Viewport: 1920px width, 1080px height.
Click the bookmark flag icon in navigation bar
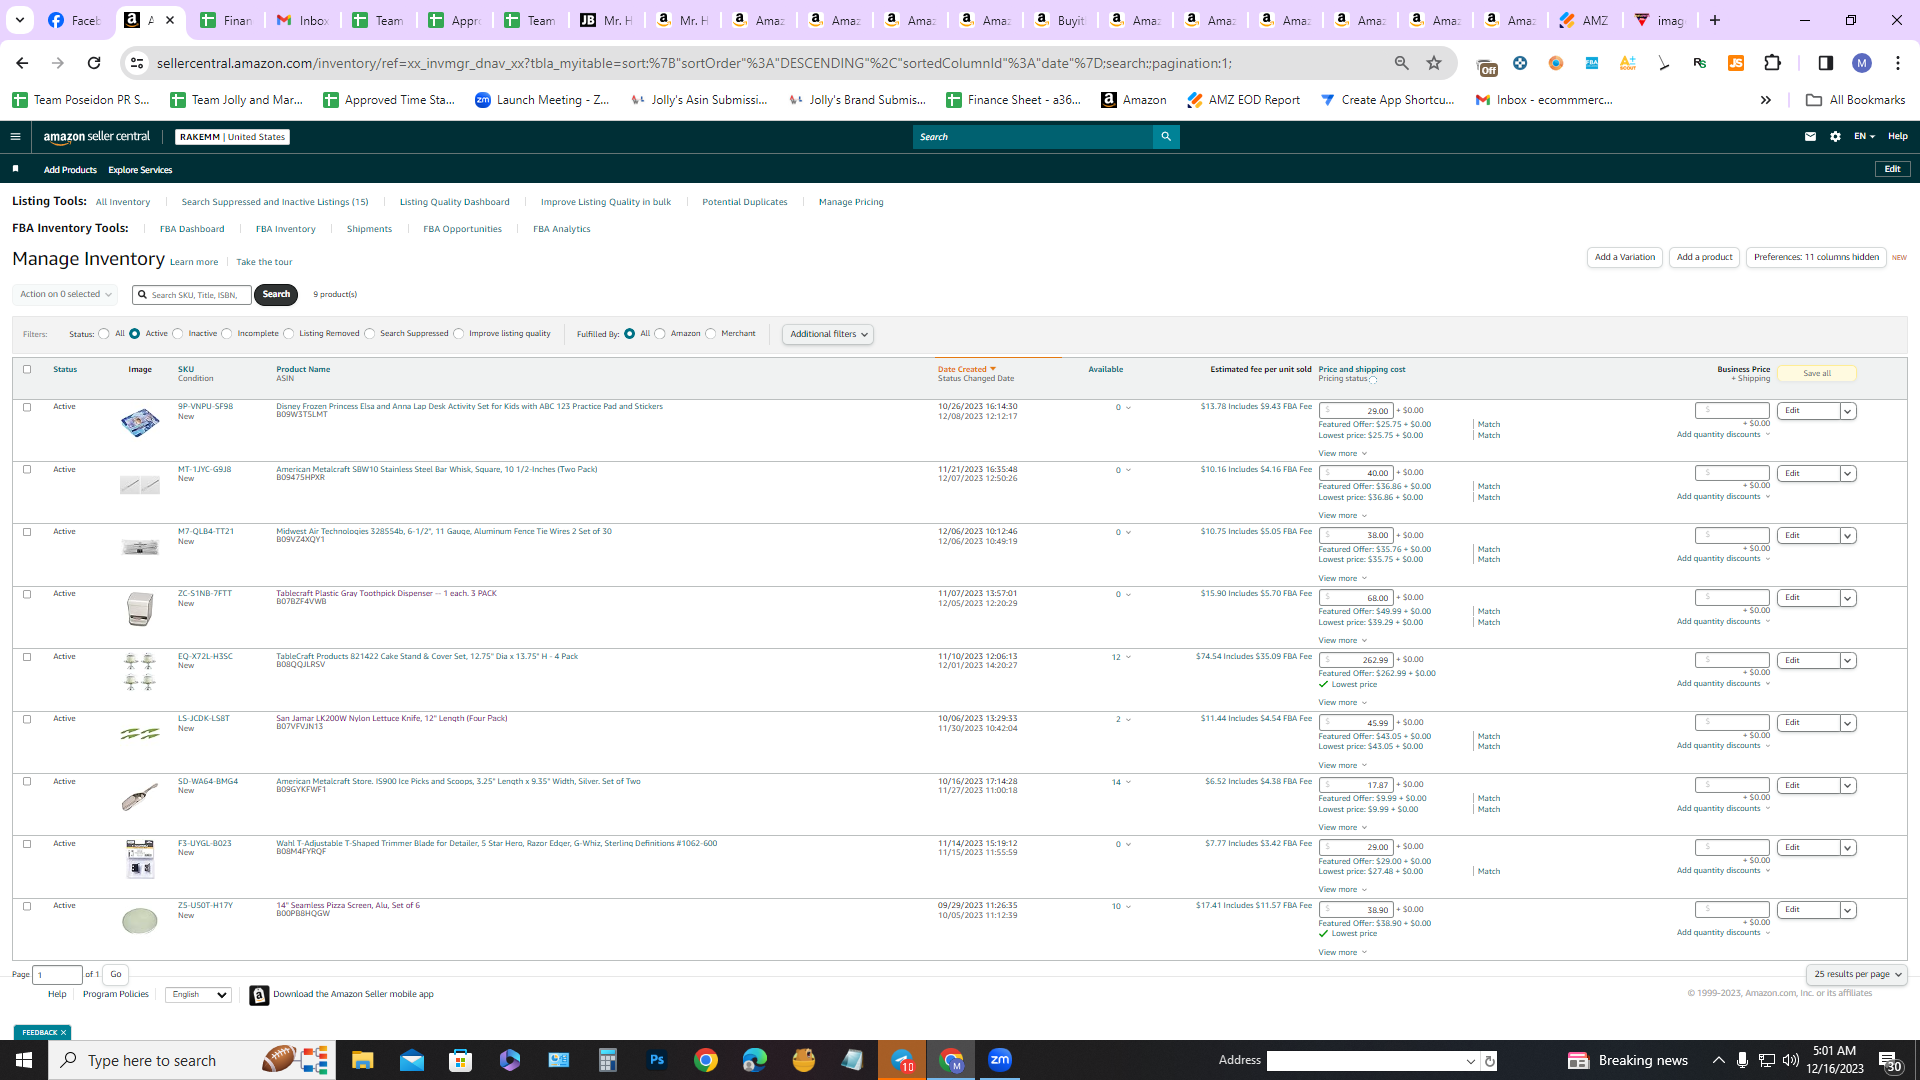point(15,169)
